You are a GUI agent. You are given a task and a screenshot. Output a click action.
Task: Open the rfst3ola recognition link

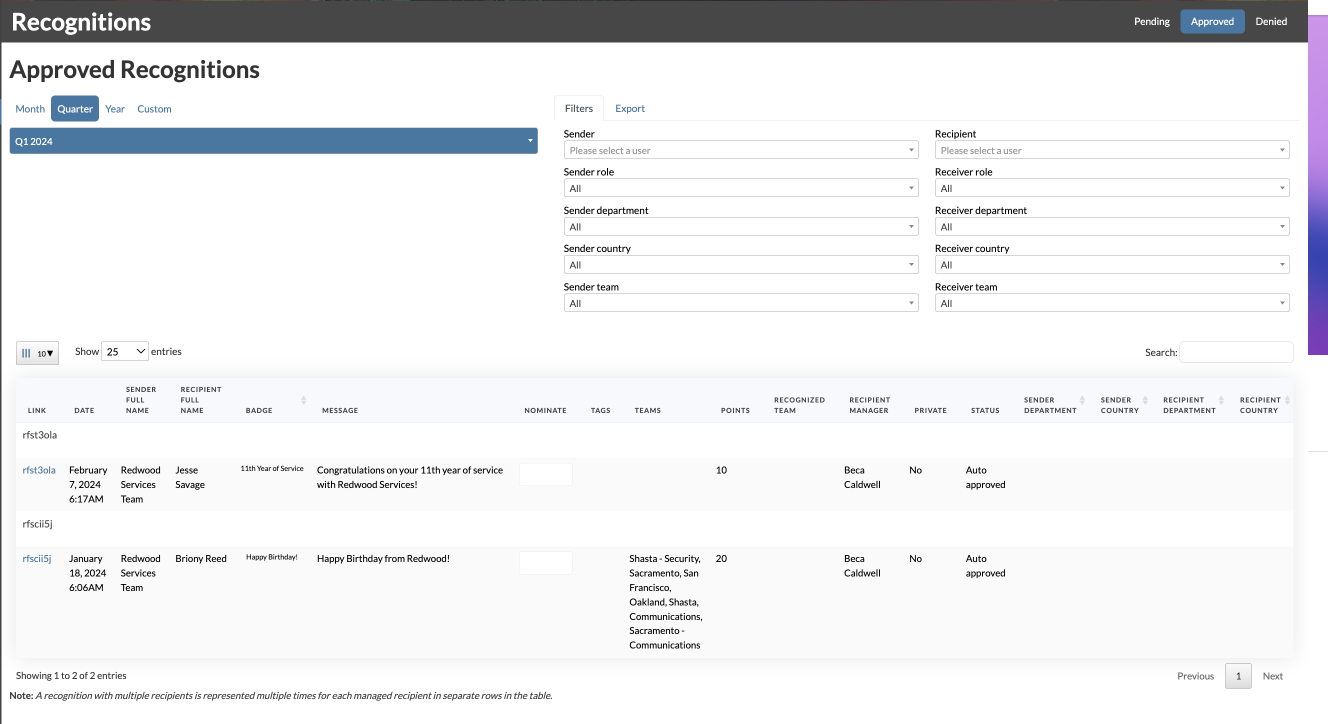pos(39,470)
